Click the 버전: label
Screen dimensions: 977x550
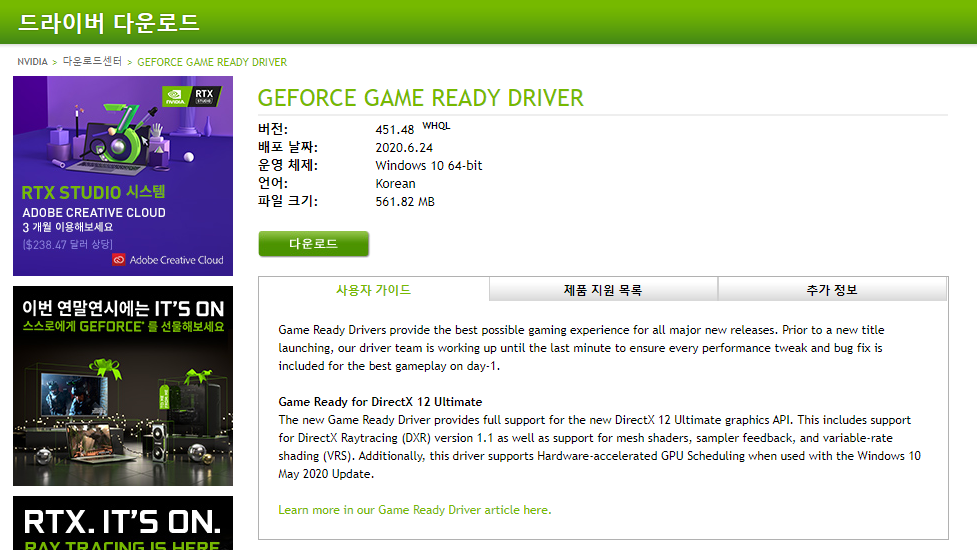click(x=273, y=129)
